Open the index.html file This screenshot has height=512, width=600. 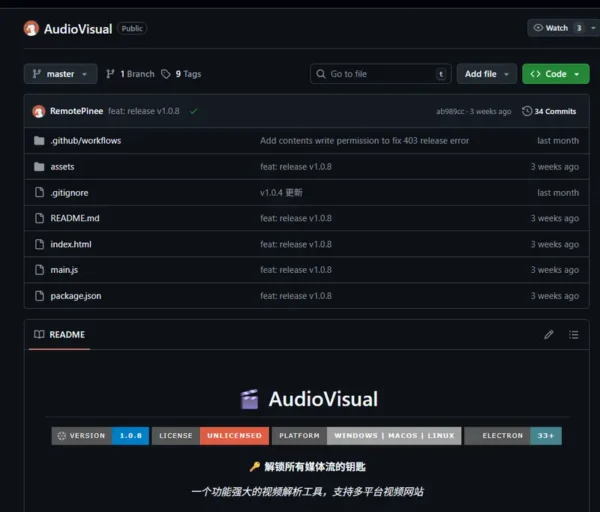click(x=71, y=244)
